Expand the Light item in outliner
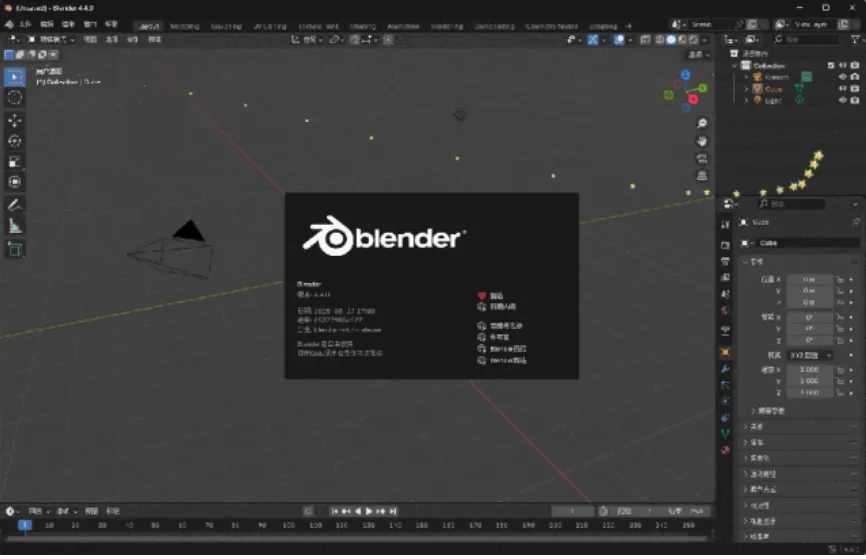 click(x=746, y=100)
